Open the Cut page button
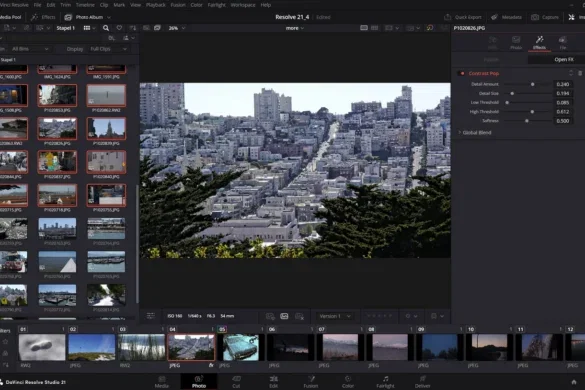 236,382
